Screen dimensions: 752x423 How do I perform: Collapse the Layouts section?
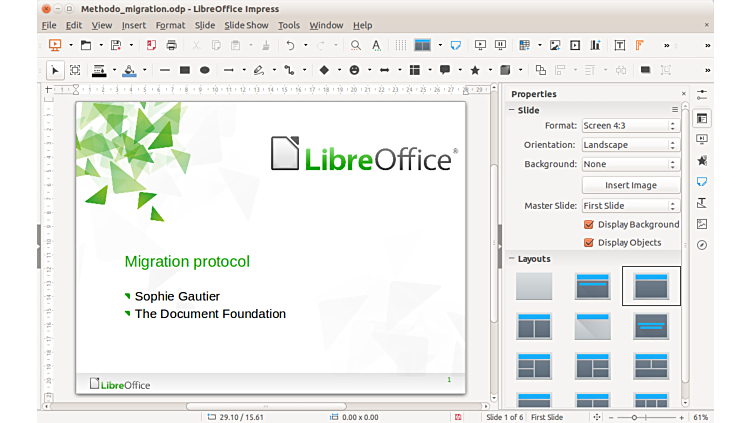pos(513,259)
